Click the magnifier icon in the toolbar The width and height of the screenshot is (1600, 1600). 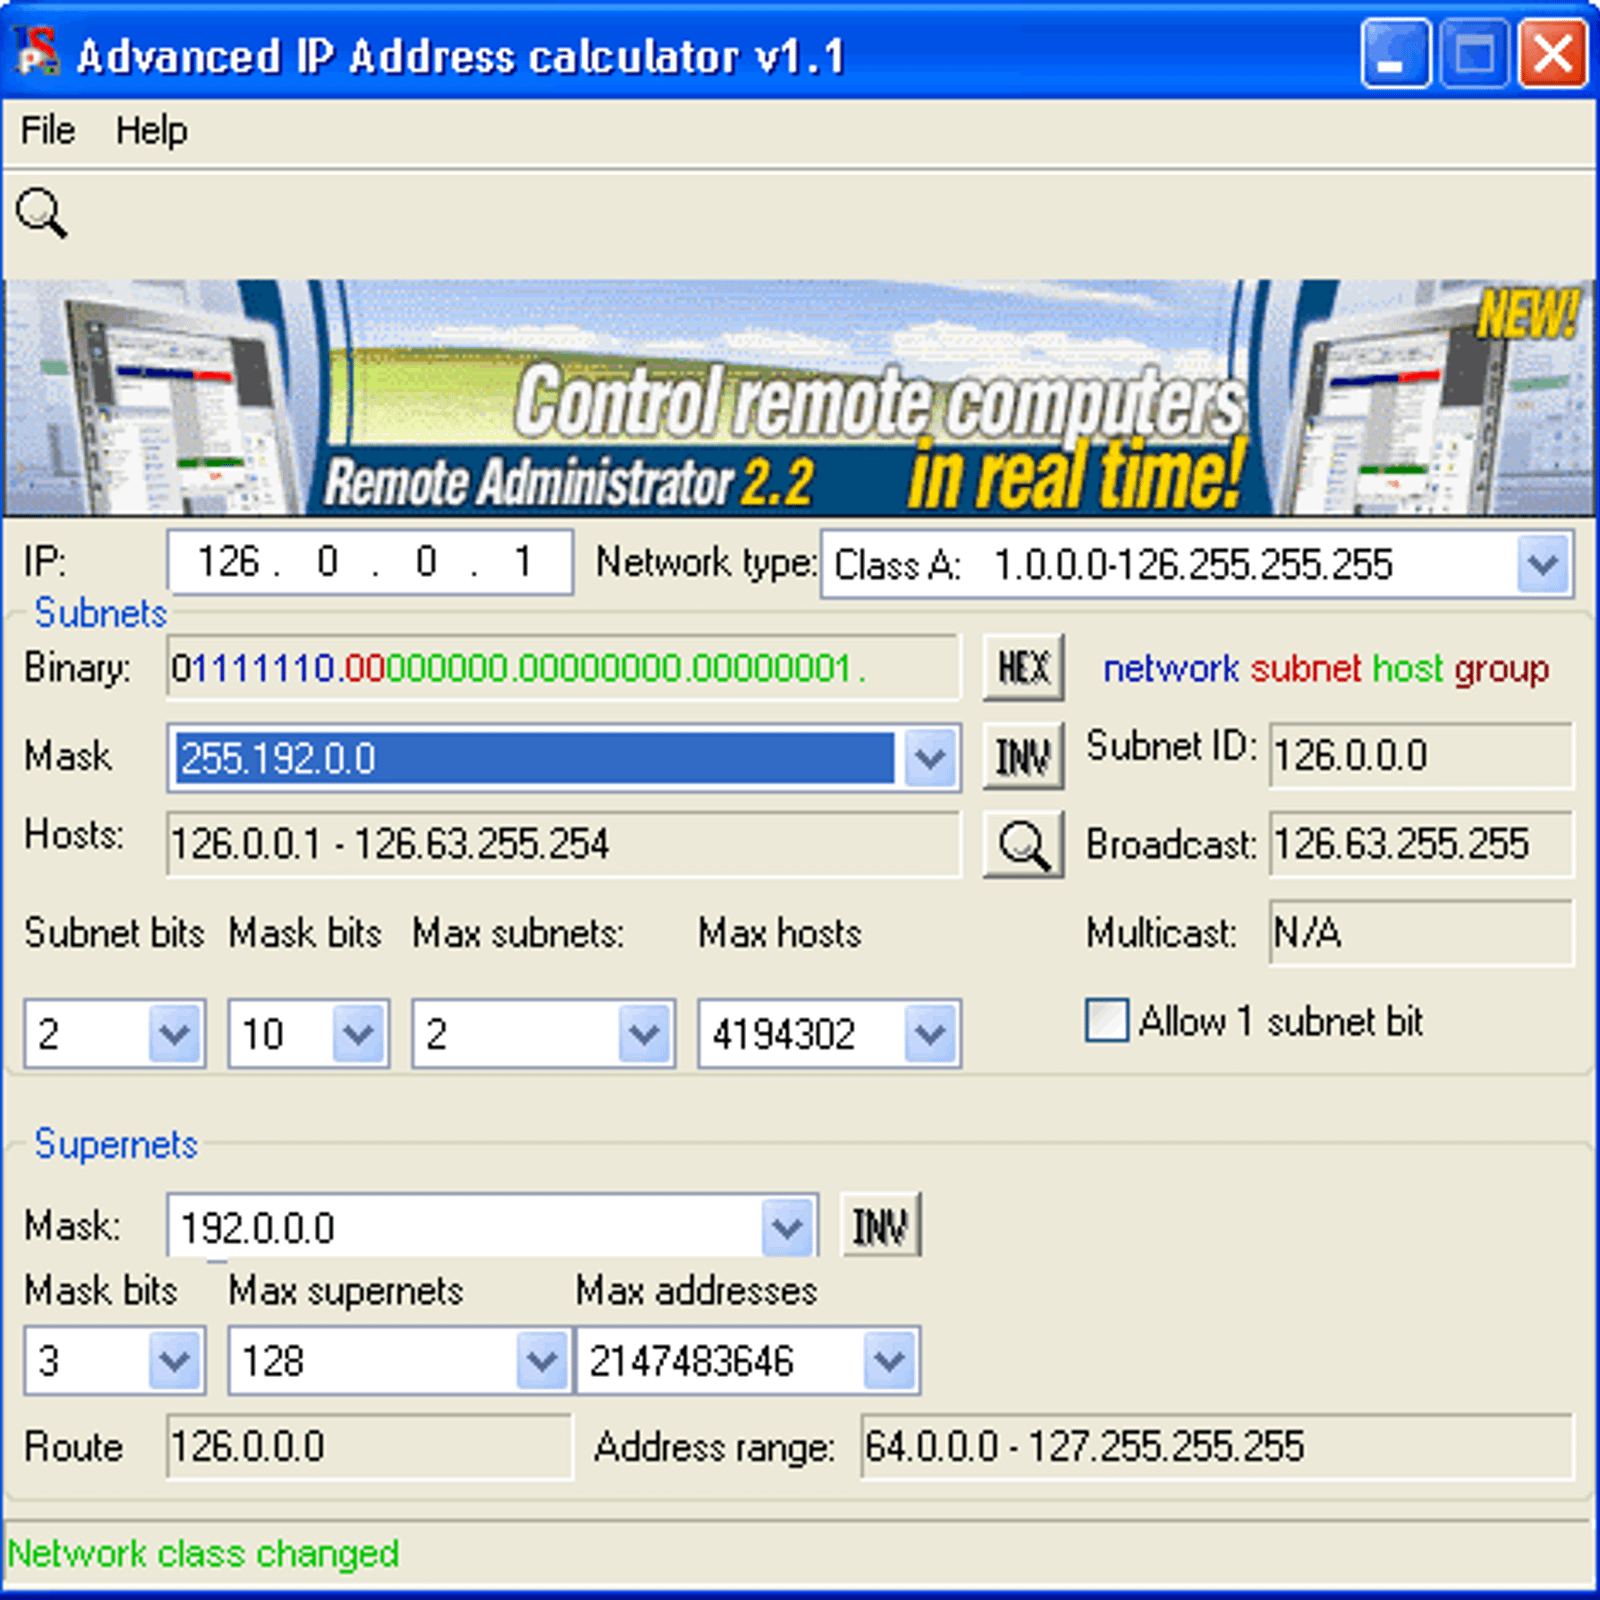pyautogui.click(x=41, y=213)
